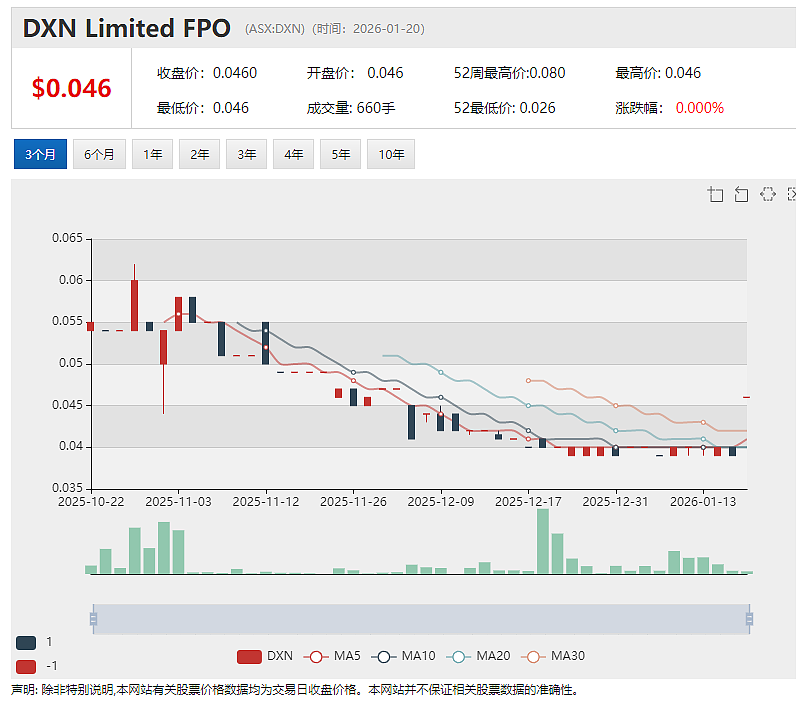Screen dimensions: 806x707
Task: Click the 2025-12-17 axis date
Action: click(x=528, y=502)
